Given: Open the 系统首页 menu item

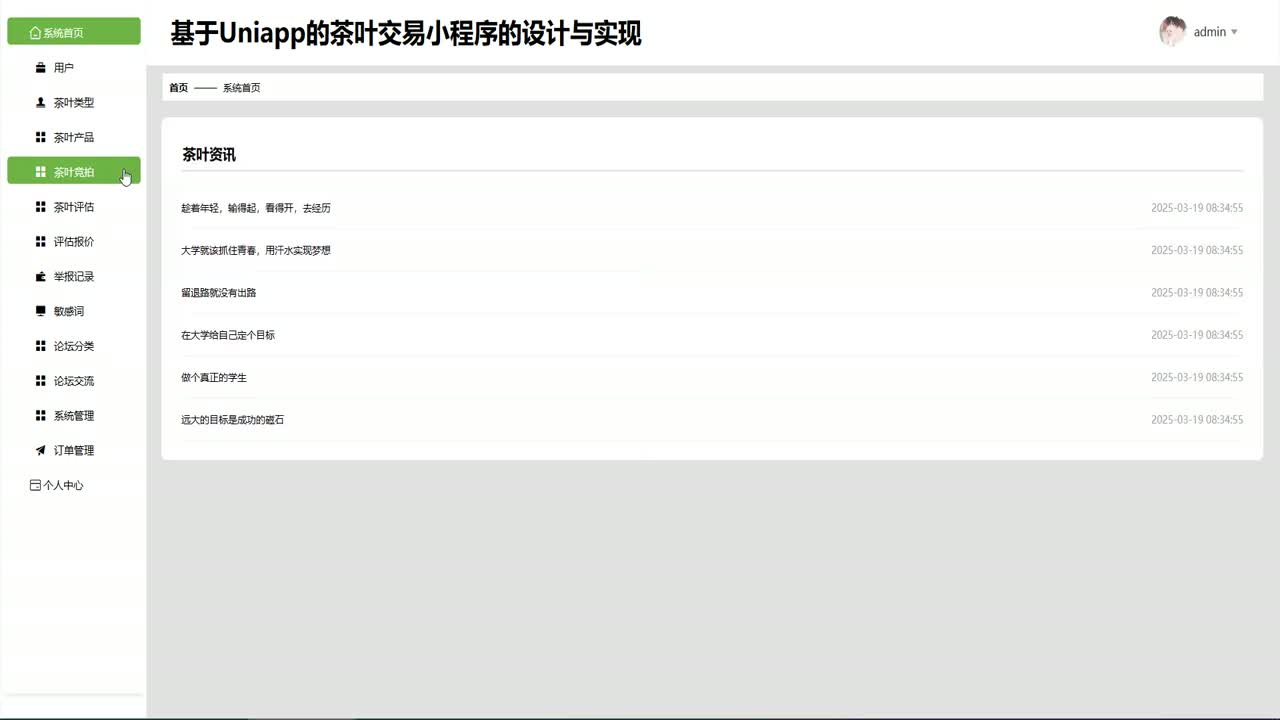Looking at the screenshot, I should 74,32.
